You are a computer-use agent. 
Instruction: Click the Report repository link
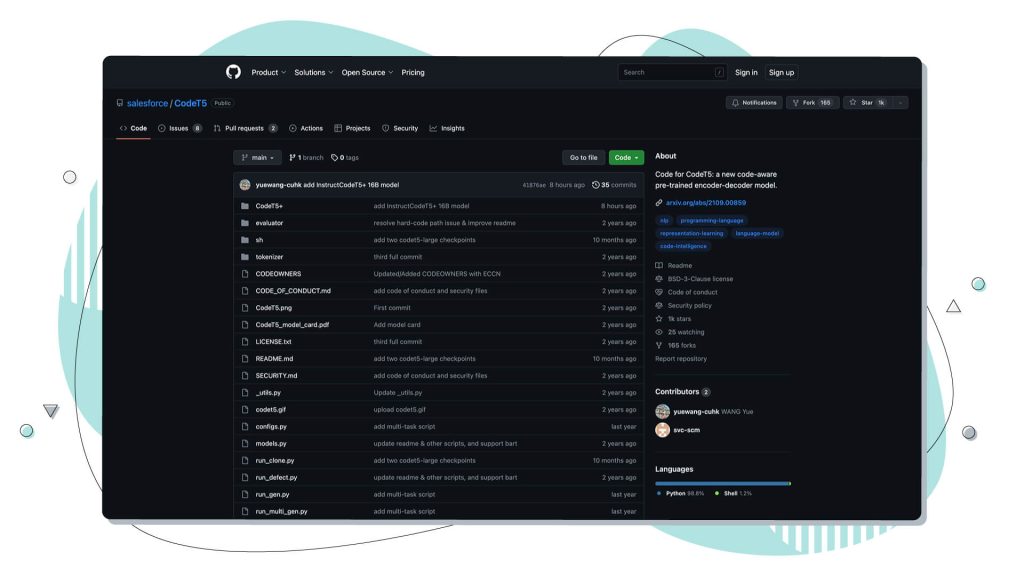[680, 359]
